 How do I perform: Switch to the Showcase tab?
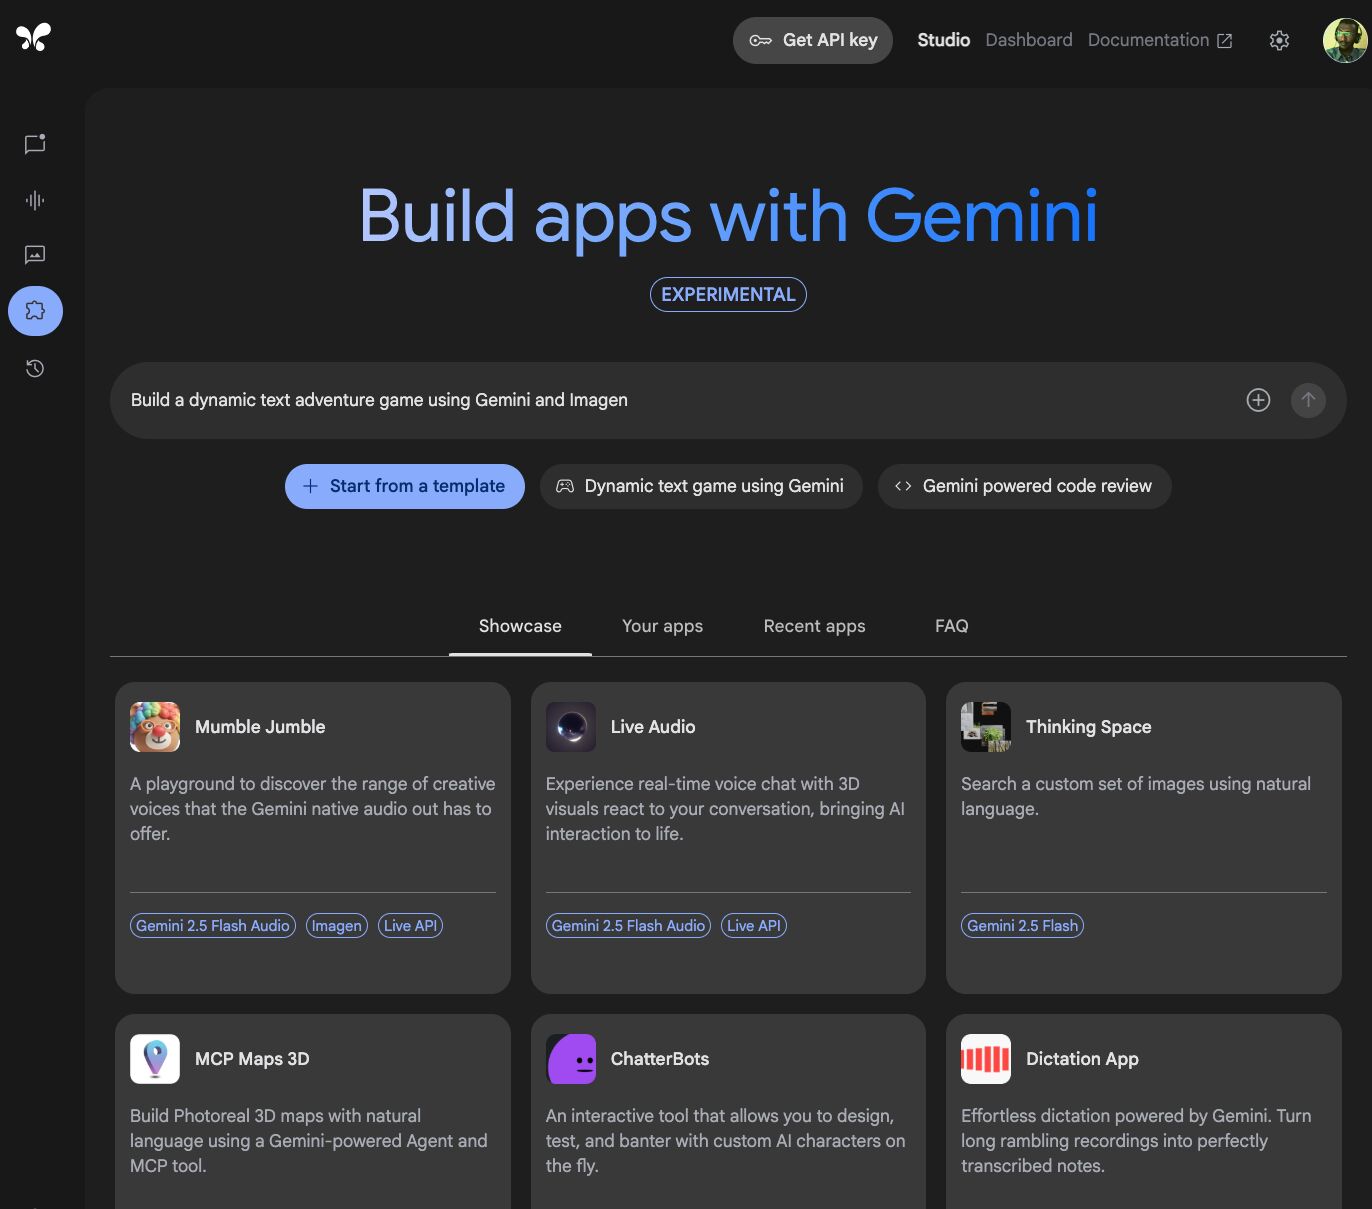click(x=520, y=626)
